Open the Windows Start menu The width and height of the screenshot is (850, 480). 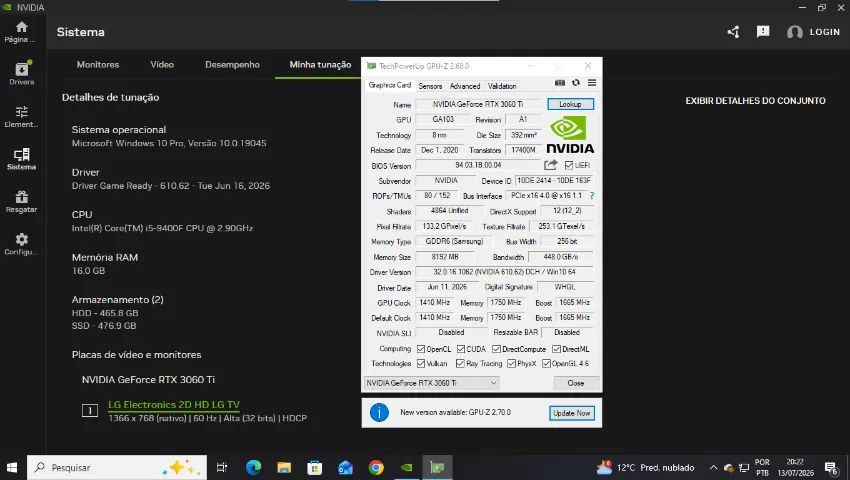click(x=12, y=468)
